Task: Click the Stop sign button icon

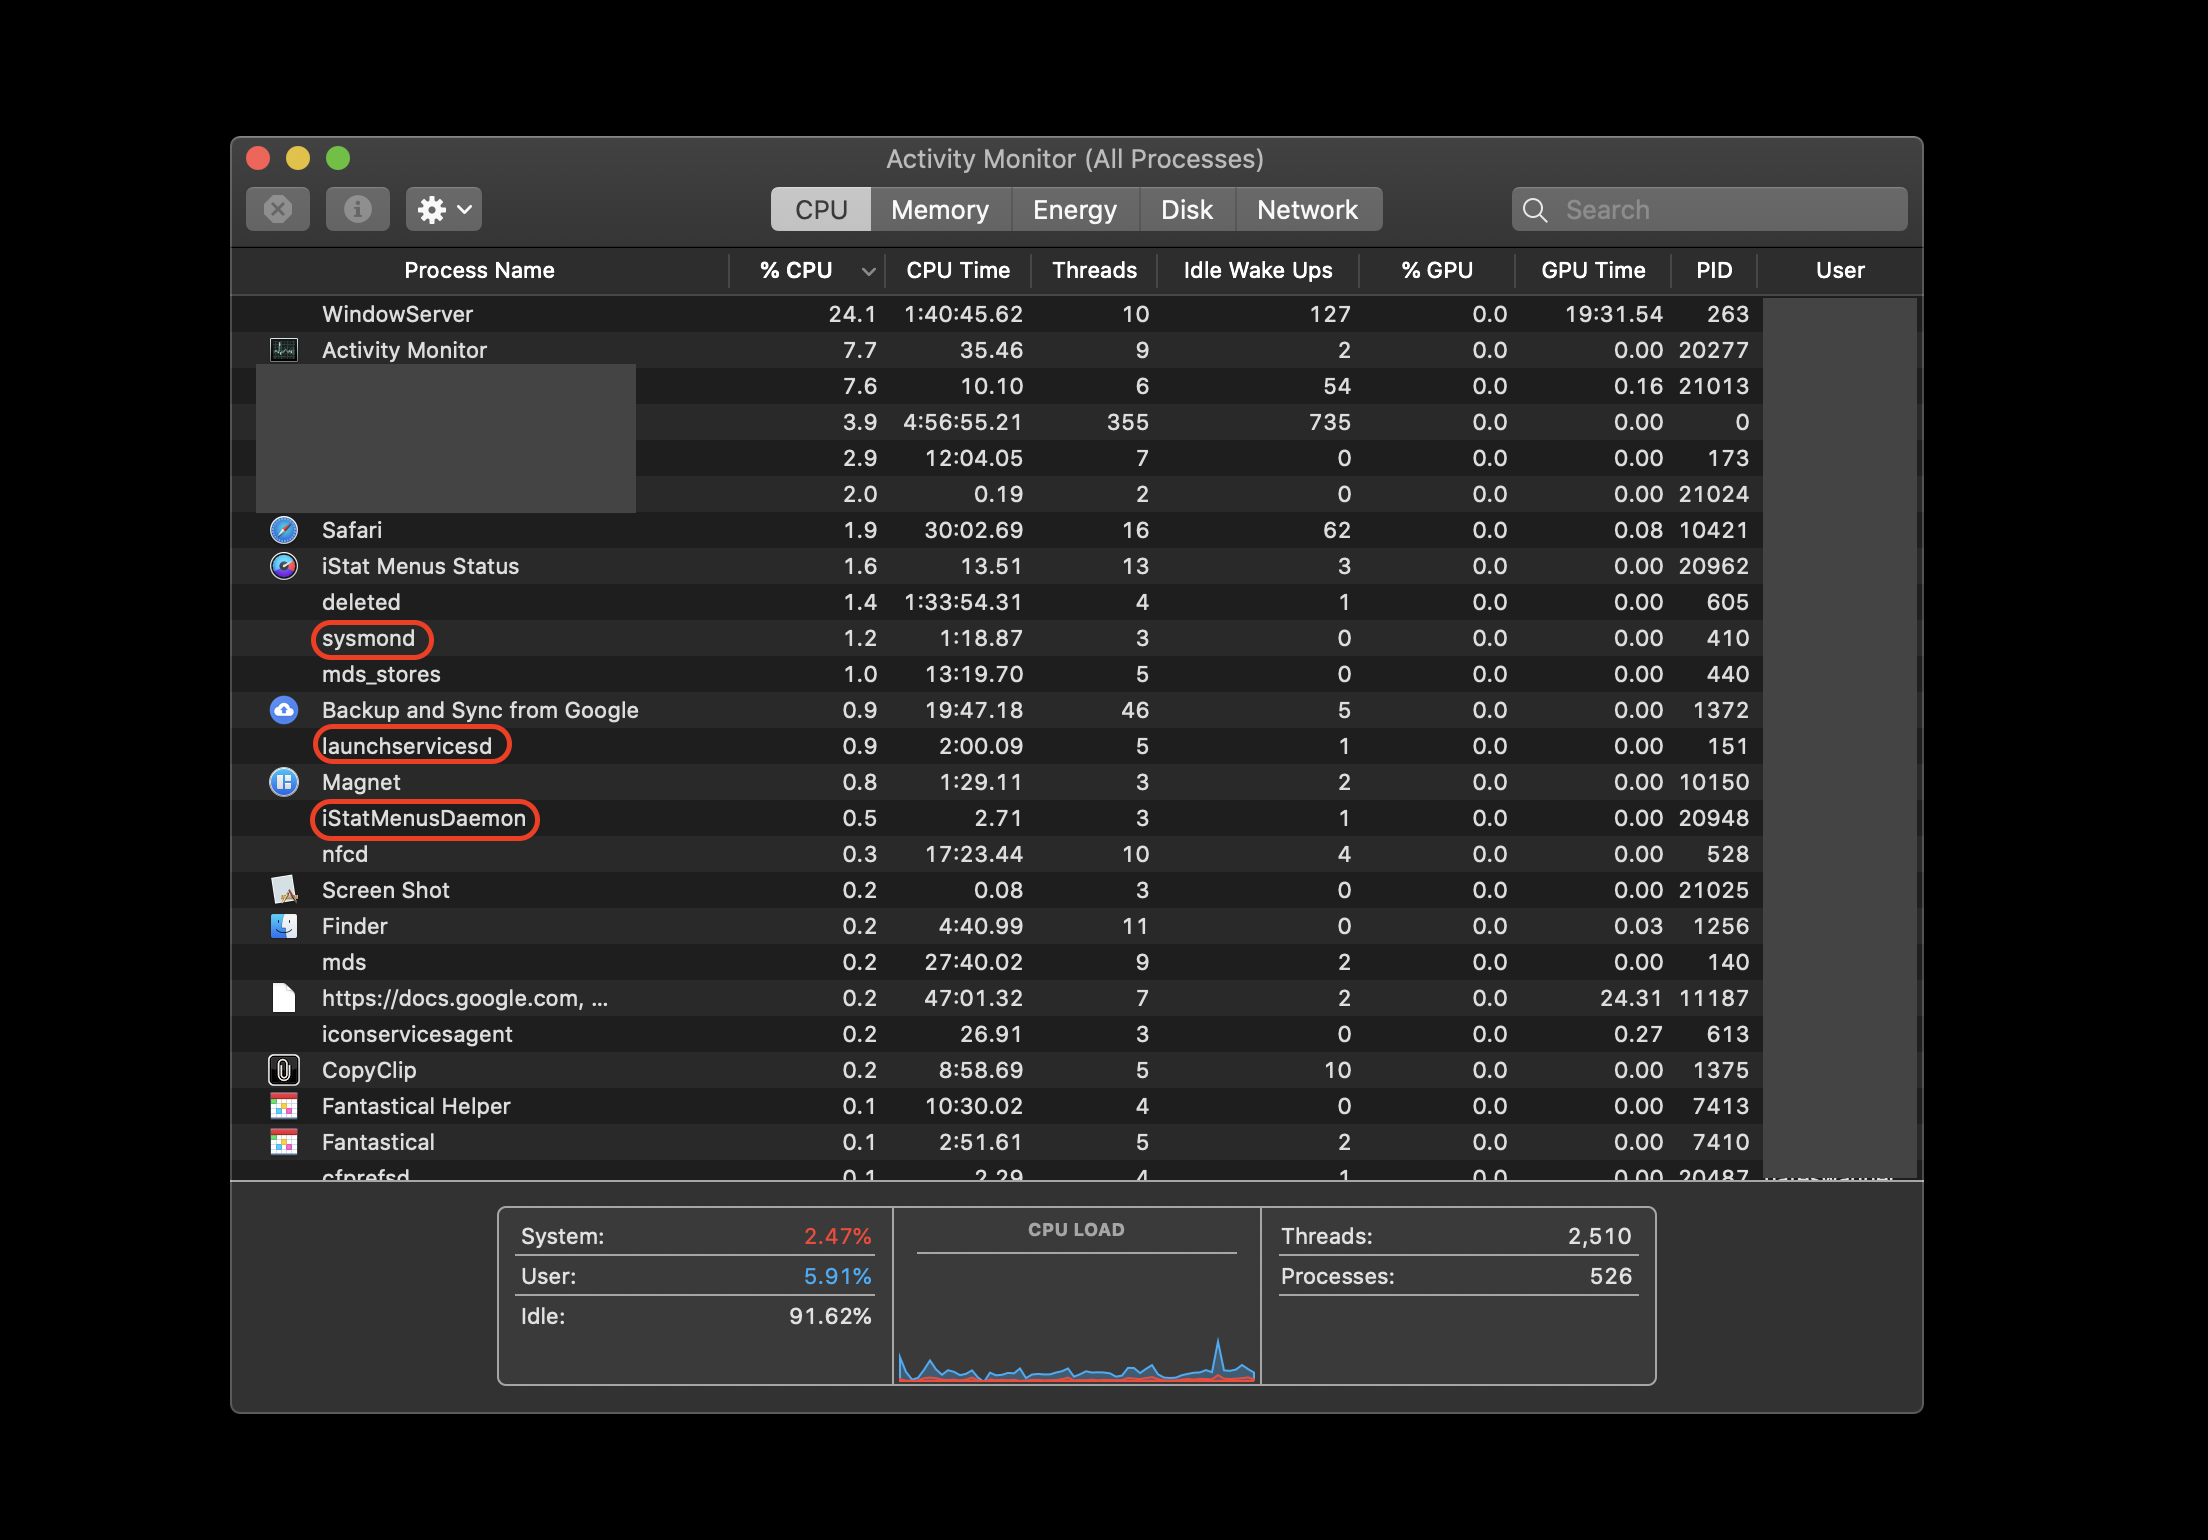Action: point(279,210)
